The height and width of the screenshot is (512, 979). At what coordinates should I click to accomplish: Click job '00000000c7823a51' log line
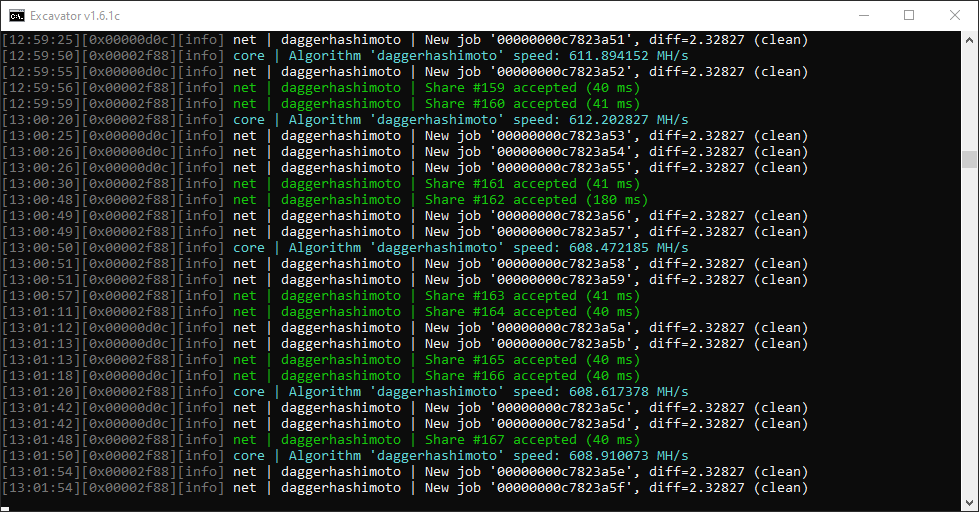click(x=405, y=40)
